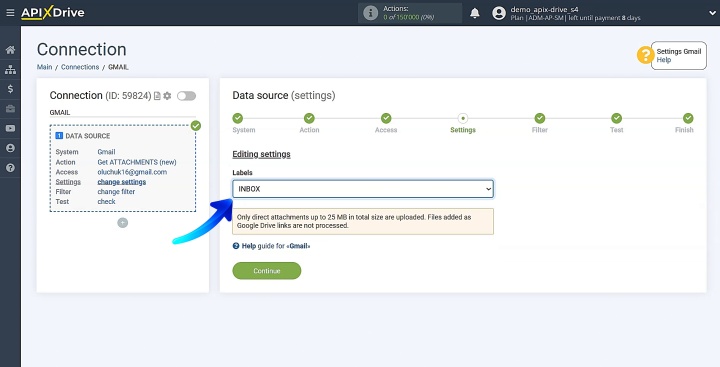Image resolution: width=720 pixels, height=367 pixels.
Task: Go to the Test step
Action: (616, 119)
